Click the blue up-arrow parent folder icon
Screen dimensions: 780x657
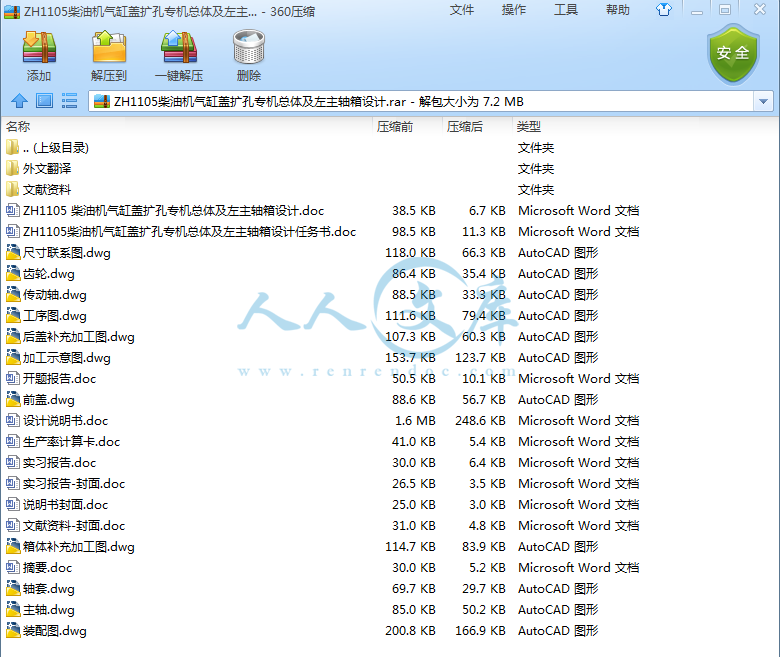pyautogui.click(x=19, y=101)
